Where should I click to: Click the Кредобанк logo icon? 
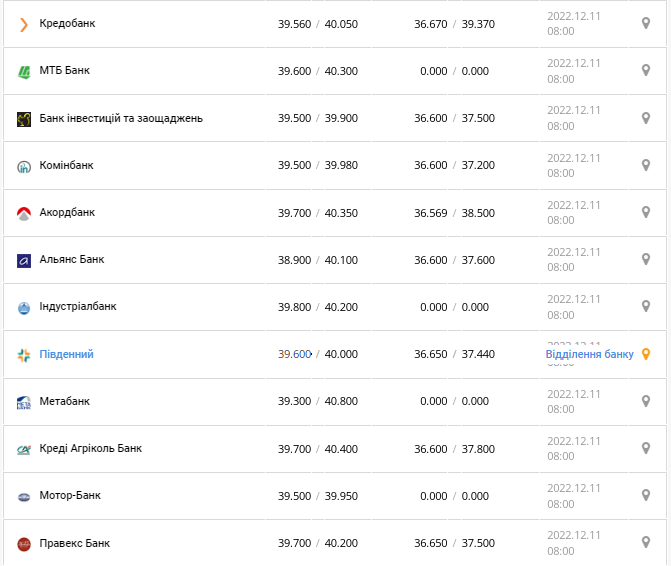[x=24, y=25]
